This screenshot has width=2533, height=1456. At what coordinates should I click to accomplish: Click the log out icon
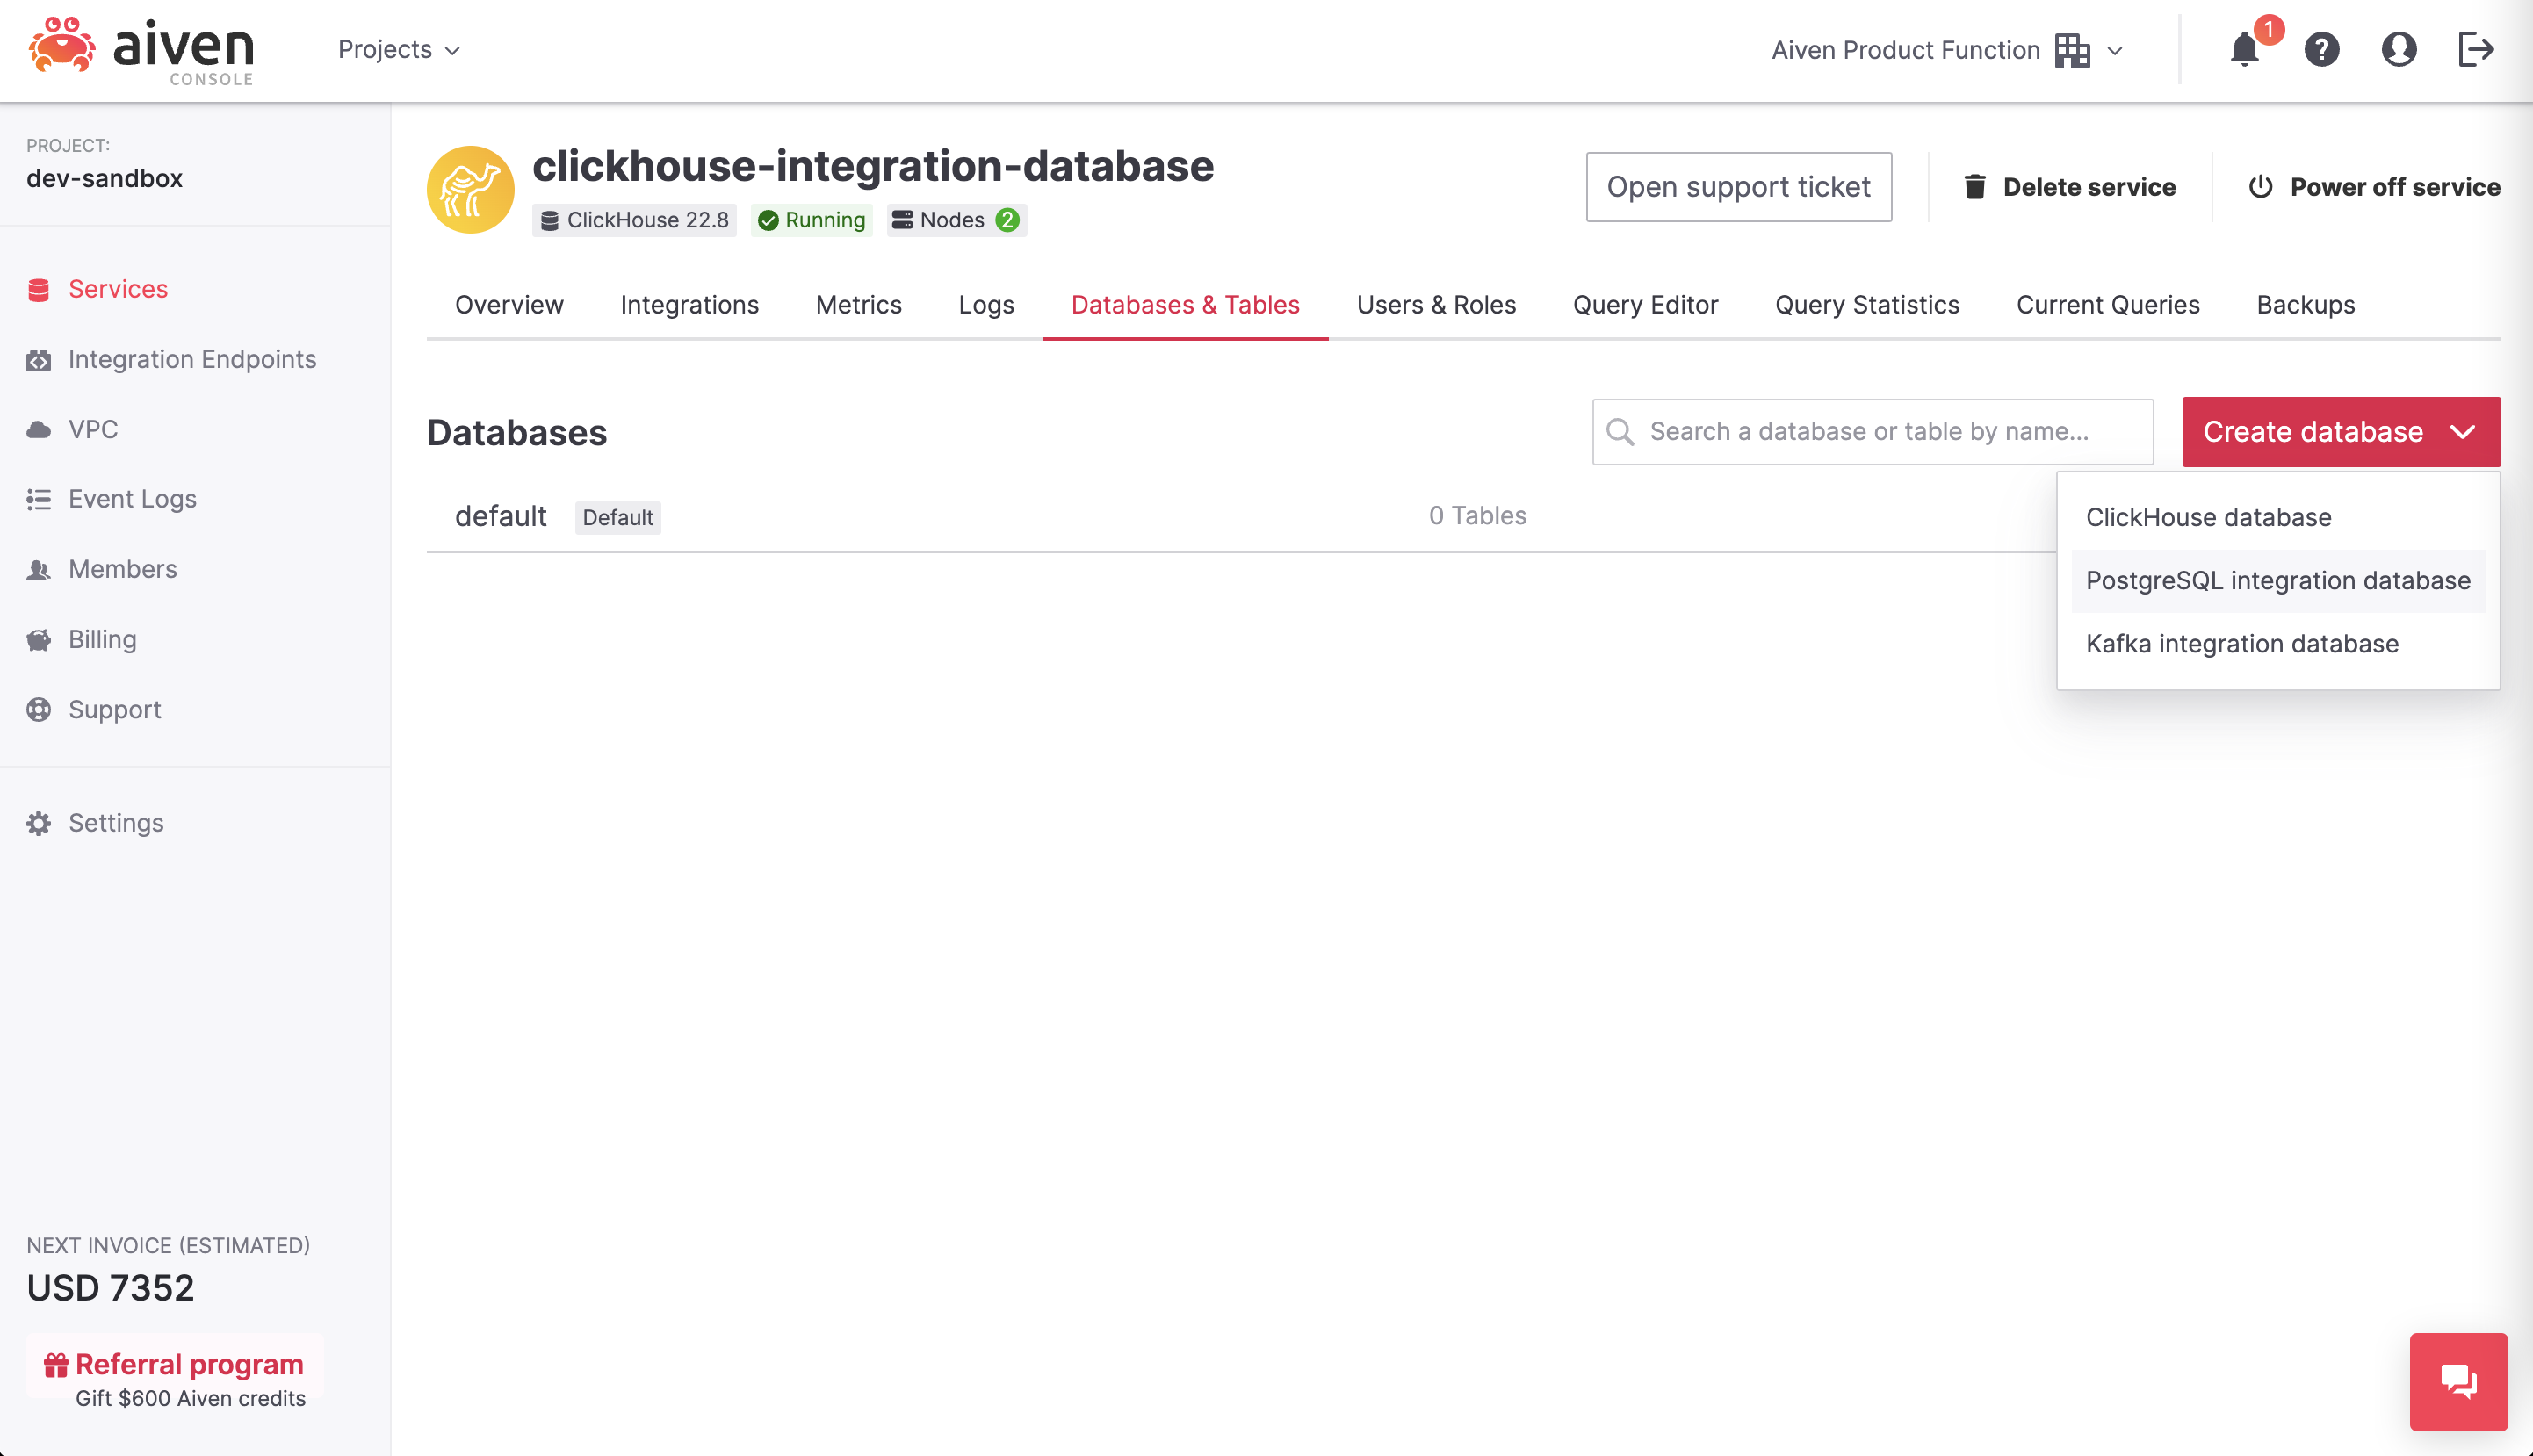tap(2476, 49)
